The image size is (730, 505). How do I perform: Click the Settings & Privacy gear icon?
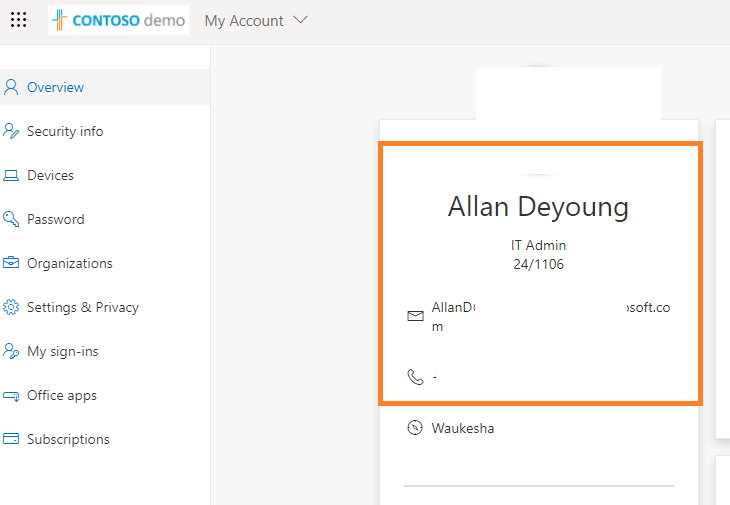pos(11,307)
